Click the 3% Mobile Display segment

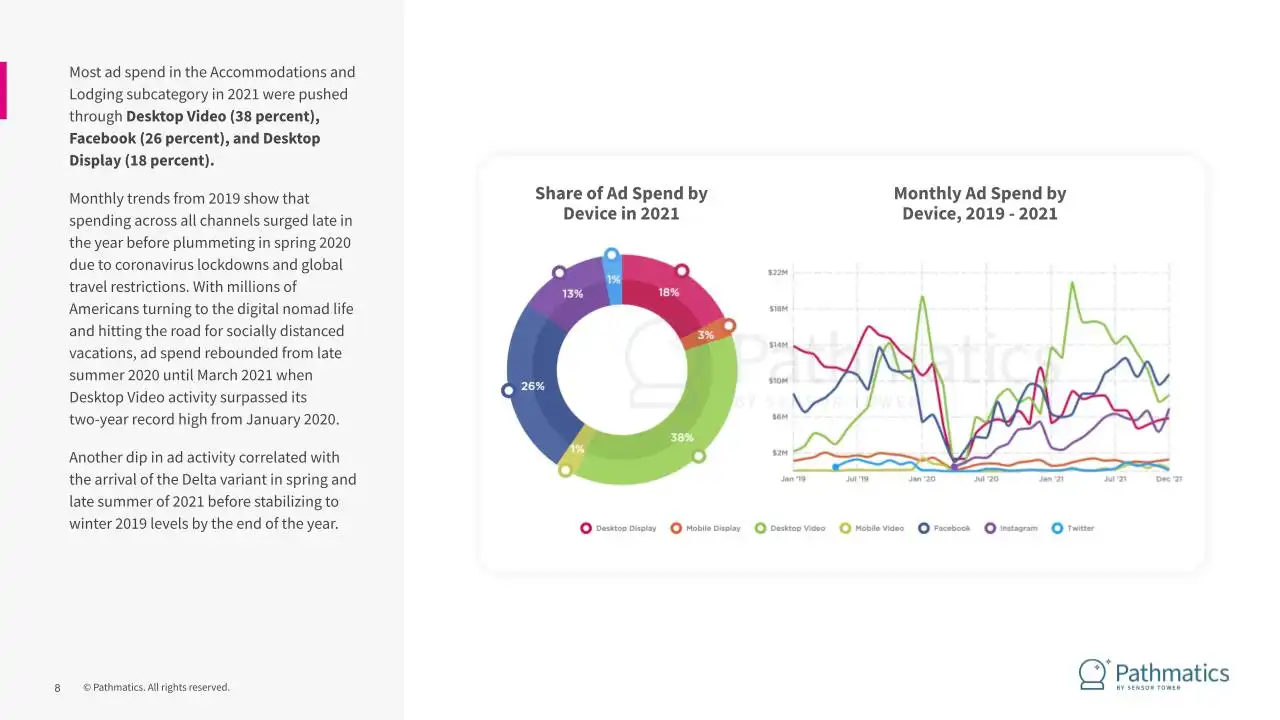706,335
